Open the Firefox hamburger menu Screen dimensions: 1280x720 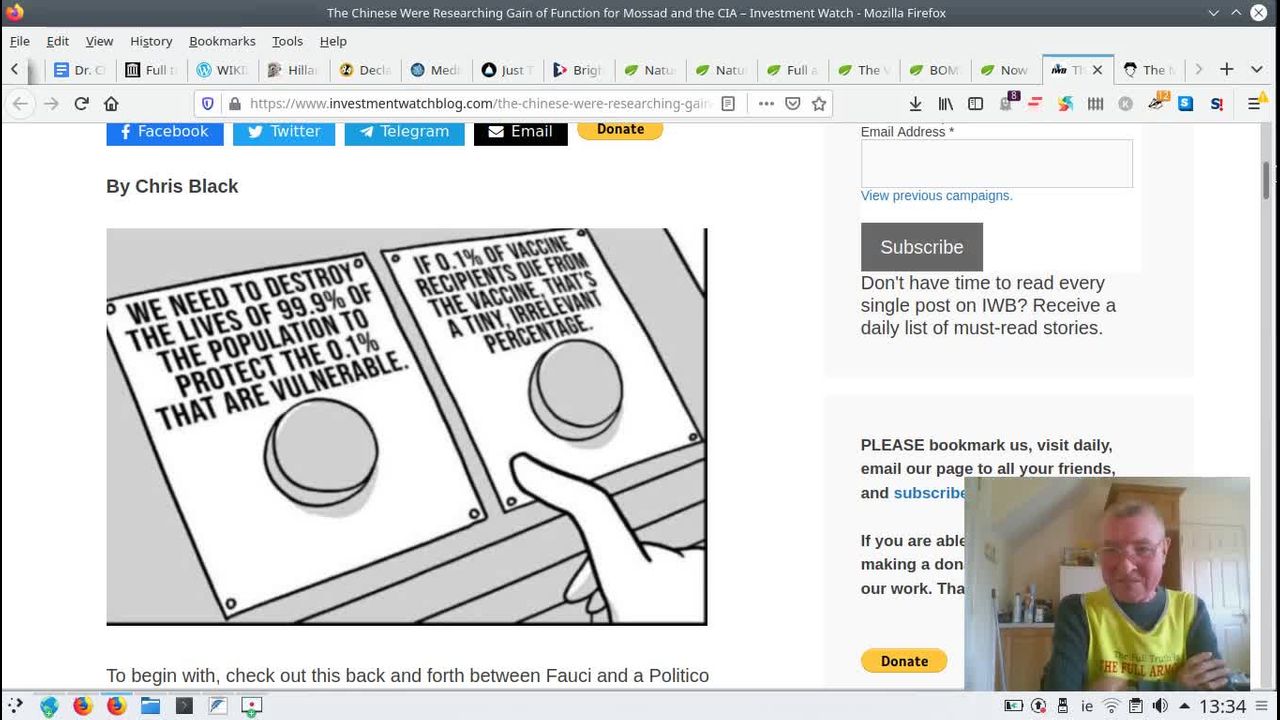coord(1254,104)
